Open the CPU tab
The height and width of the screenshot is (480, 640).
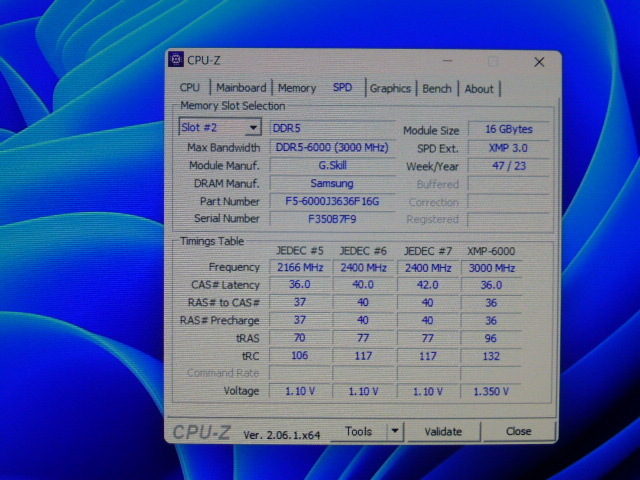tap(190, 88)
